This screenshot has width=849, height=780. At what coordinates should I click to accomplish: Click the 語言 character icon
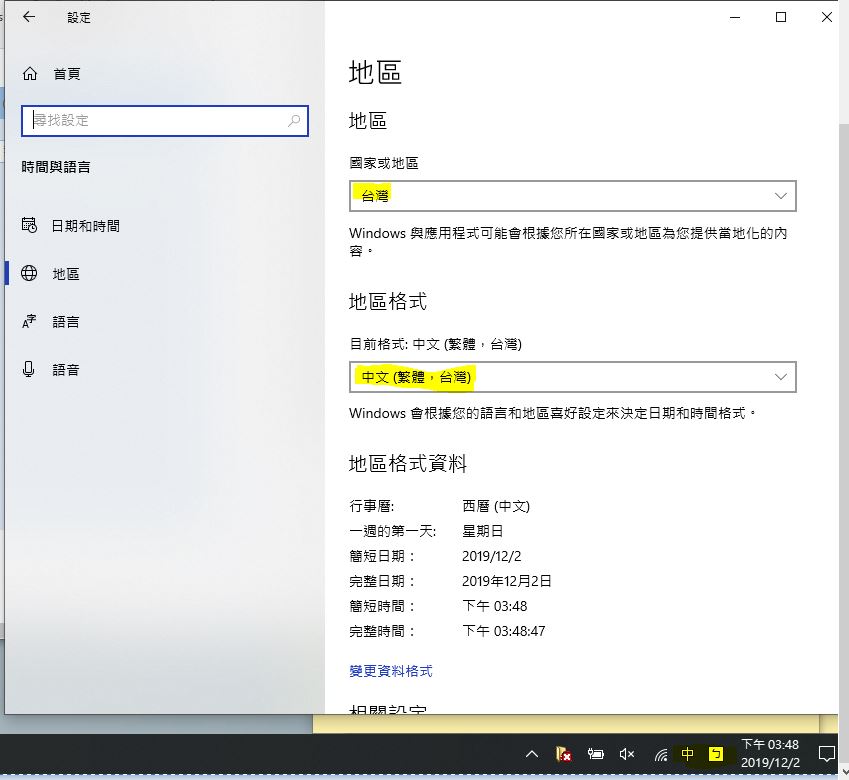29,322
